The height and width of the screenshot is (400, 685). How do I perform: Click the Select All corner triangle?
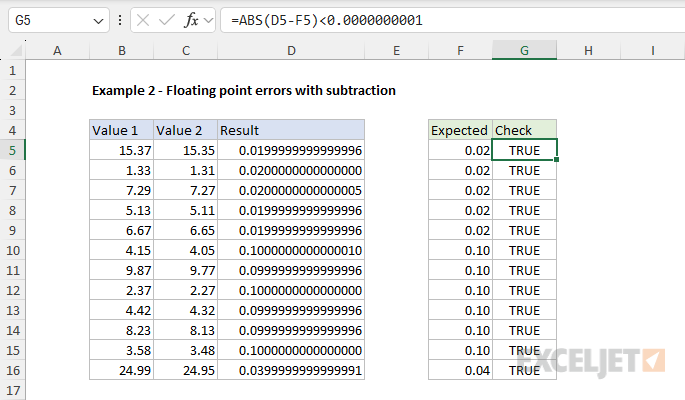(x=16, y=51)
